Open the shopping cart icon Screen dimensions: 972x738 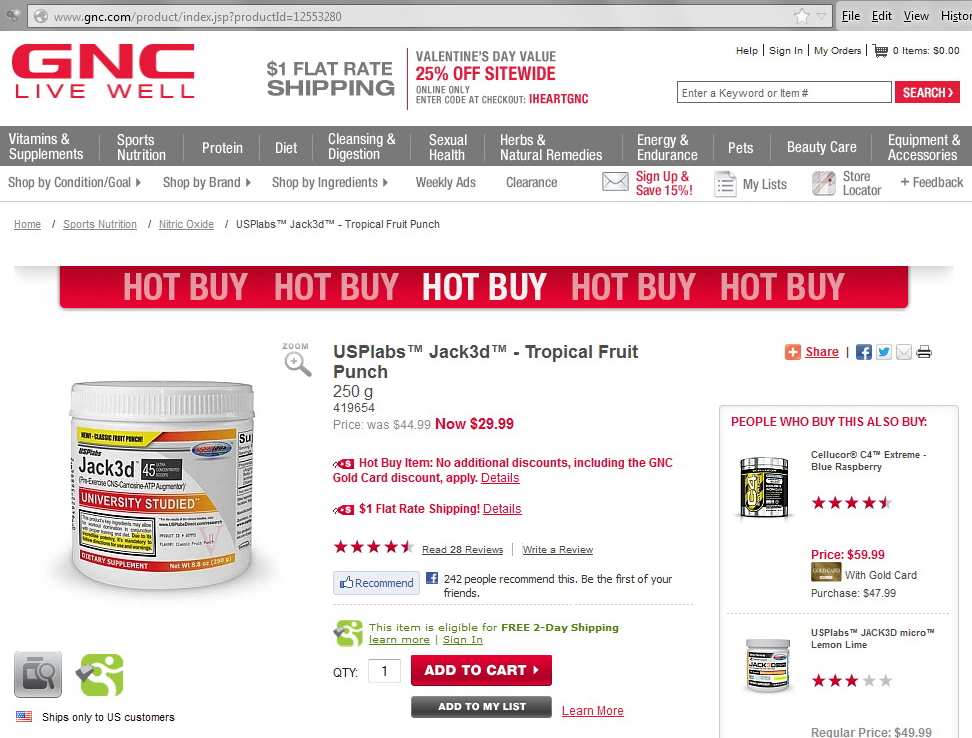(x=880, y=51)
